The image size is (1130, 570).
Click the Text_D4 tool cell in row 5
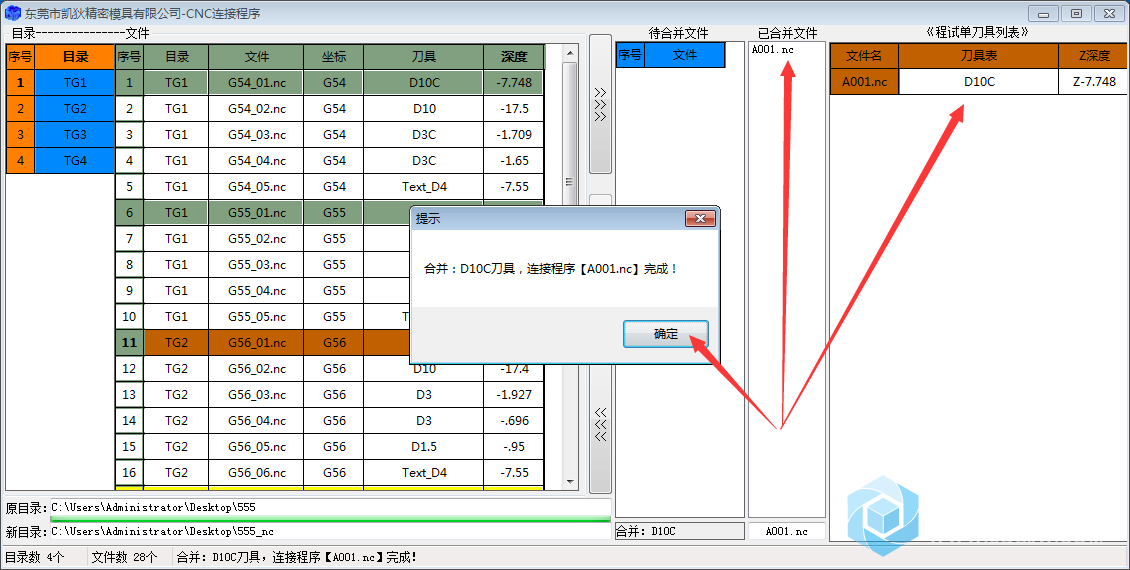tap(424, 186)
